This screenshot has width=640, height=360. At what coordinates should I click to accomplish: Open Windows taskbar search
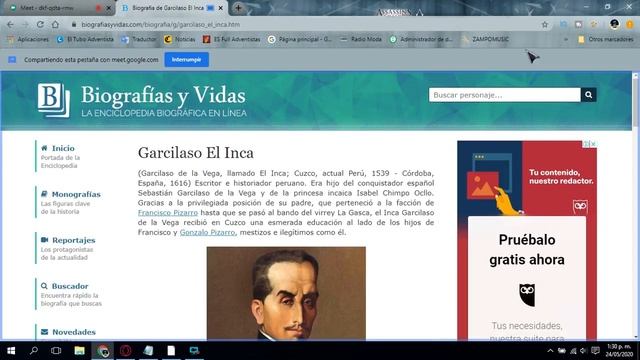point(34,350)
